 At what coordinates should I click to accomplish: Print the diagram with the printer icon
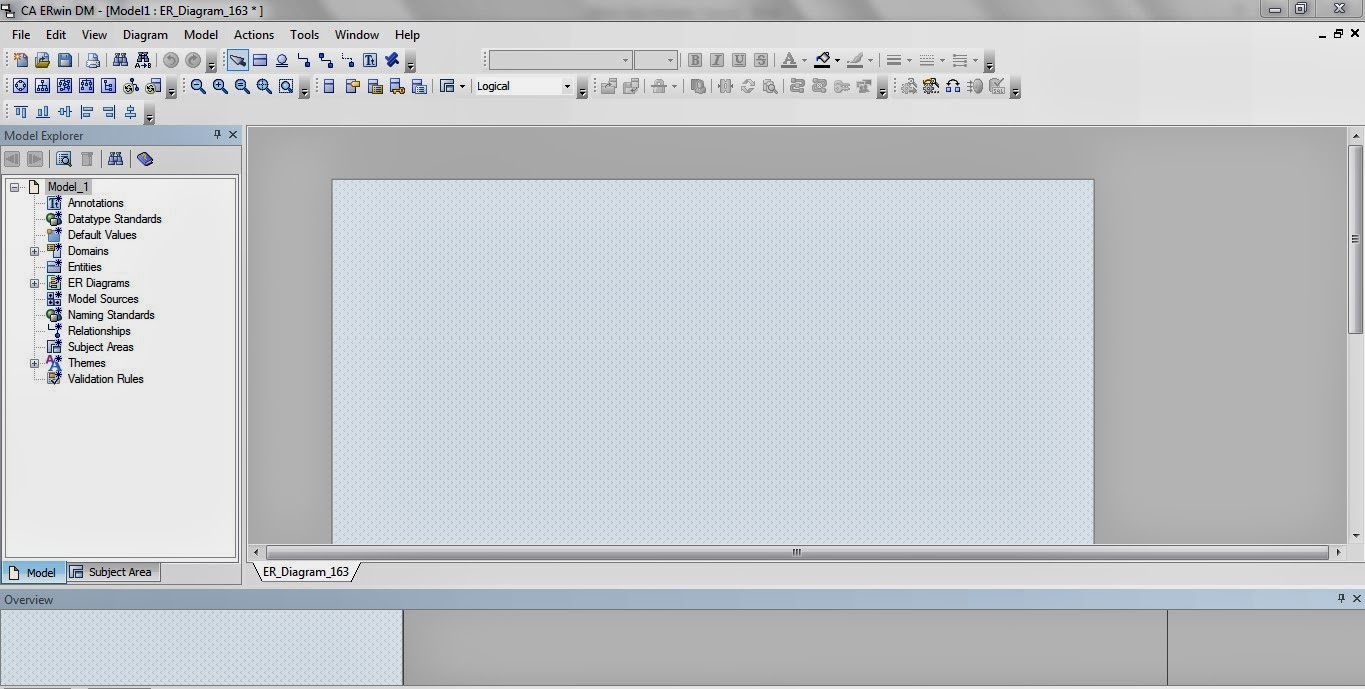93,61
